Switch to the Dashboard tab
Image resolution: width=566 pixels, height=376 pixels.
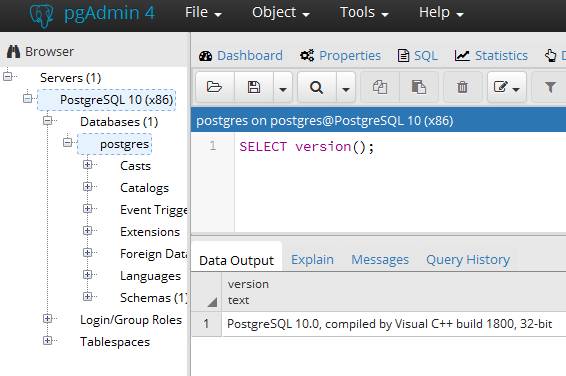click(241, 56)
